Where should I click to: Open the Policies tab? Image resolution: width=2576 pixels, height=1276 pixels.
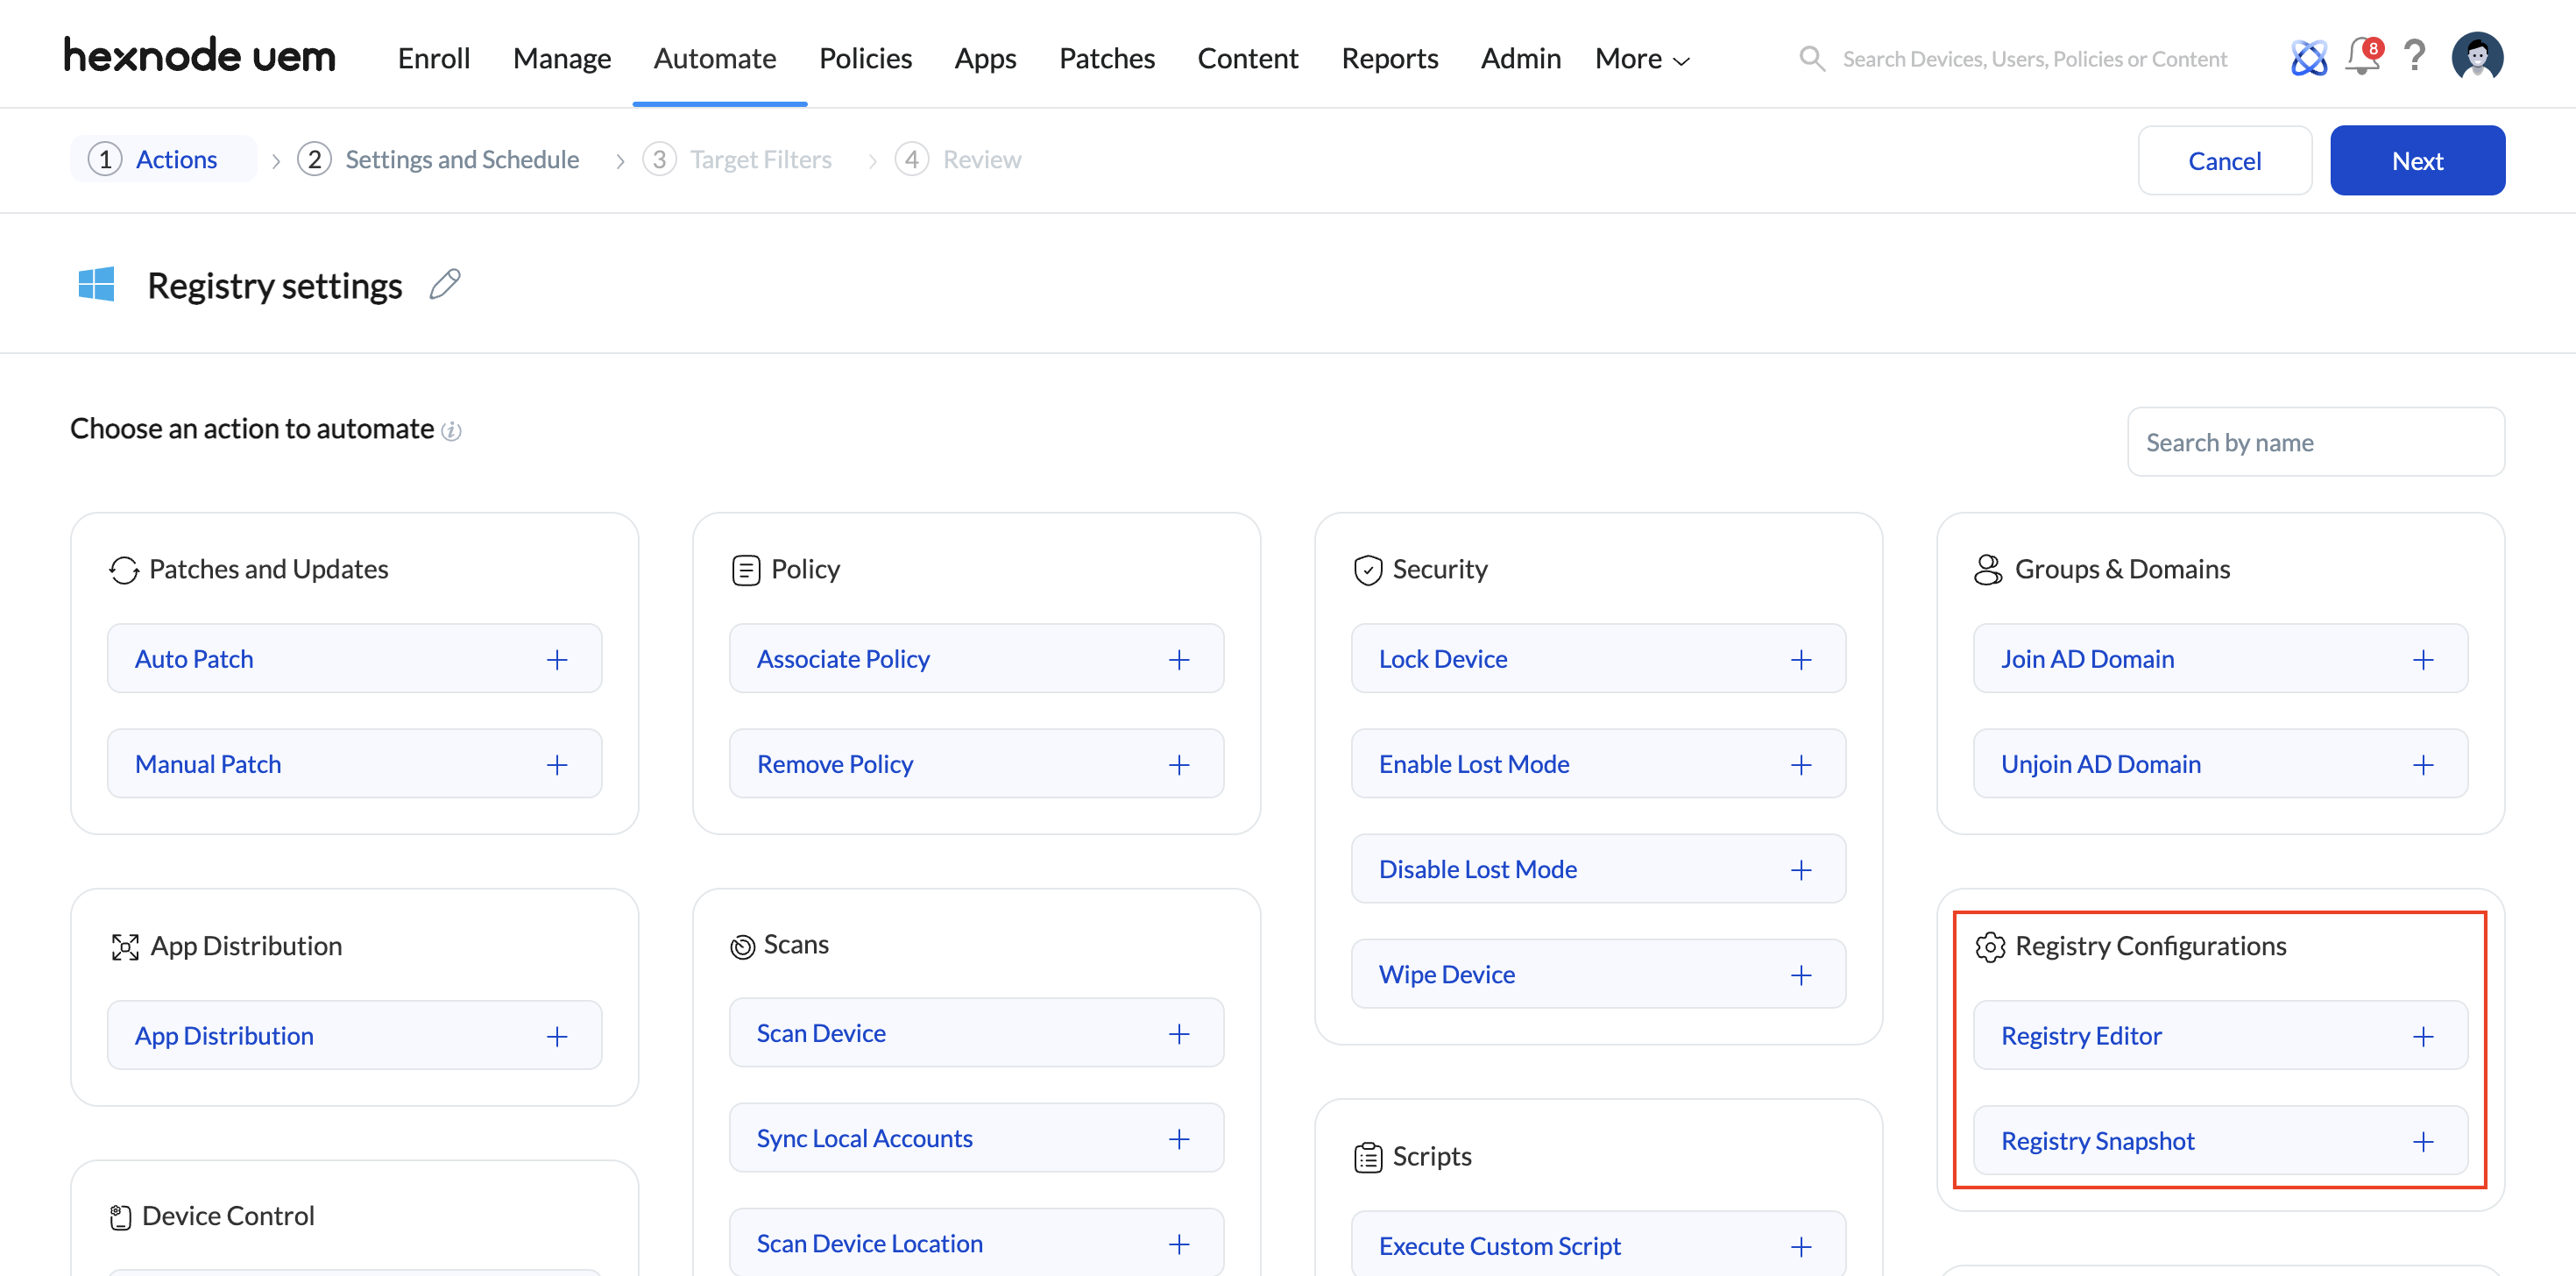coord(865,59)
